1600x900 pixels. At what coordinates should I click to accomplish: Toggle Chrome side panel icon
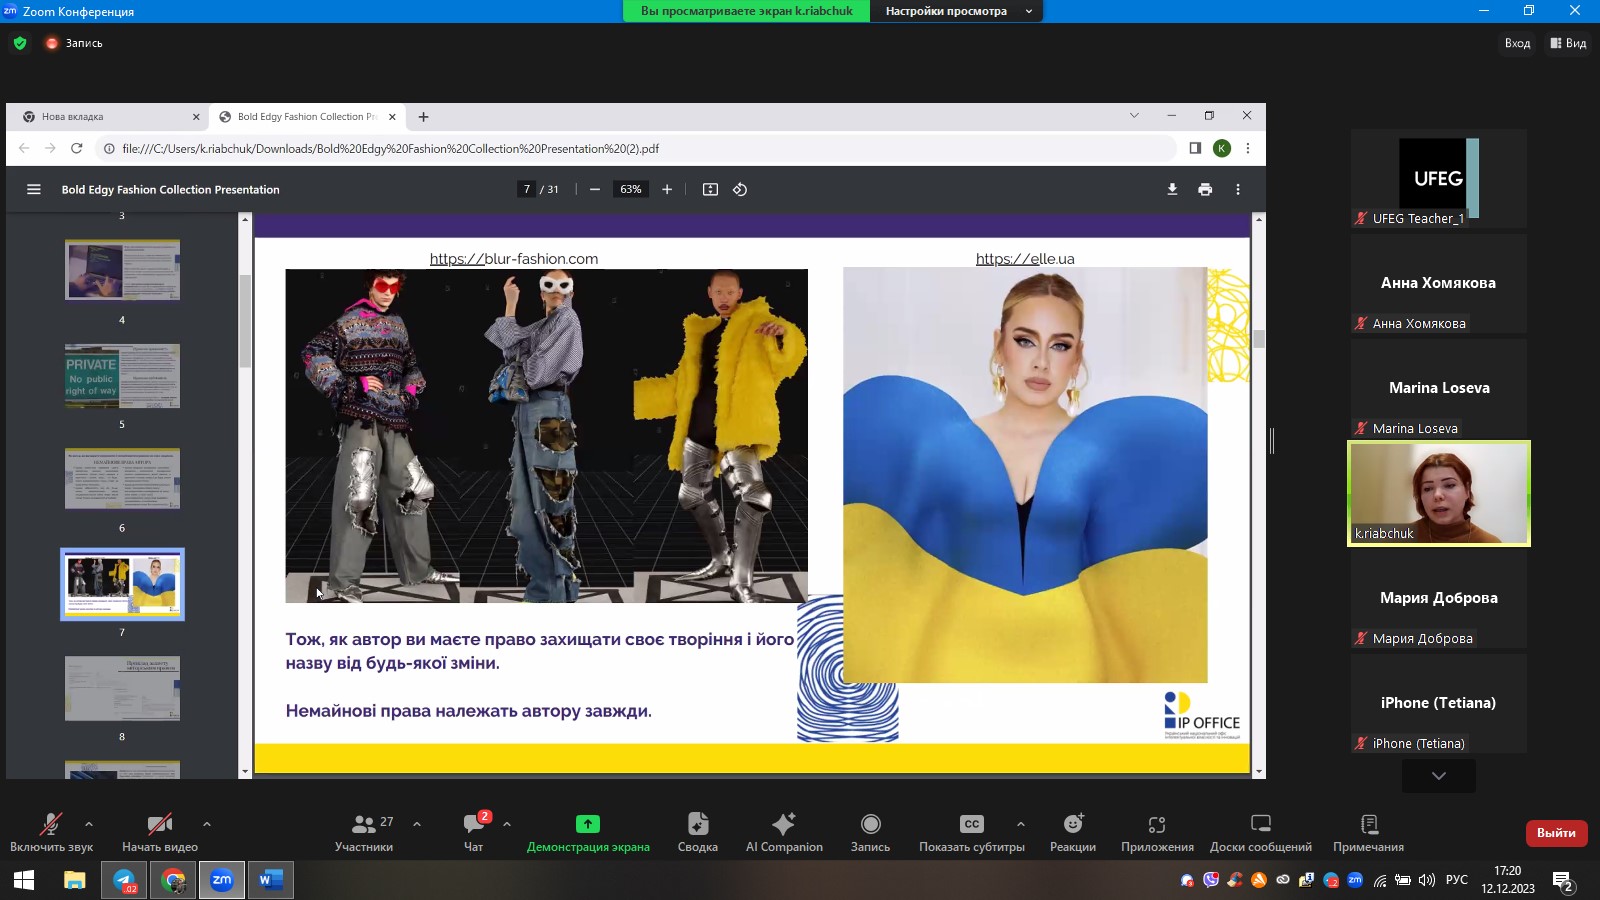pos(1195,148)
